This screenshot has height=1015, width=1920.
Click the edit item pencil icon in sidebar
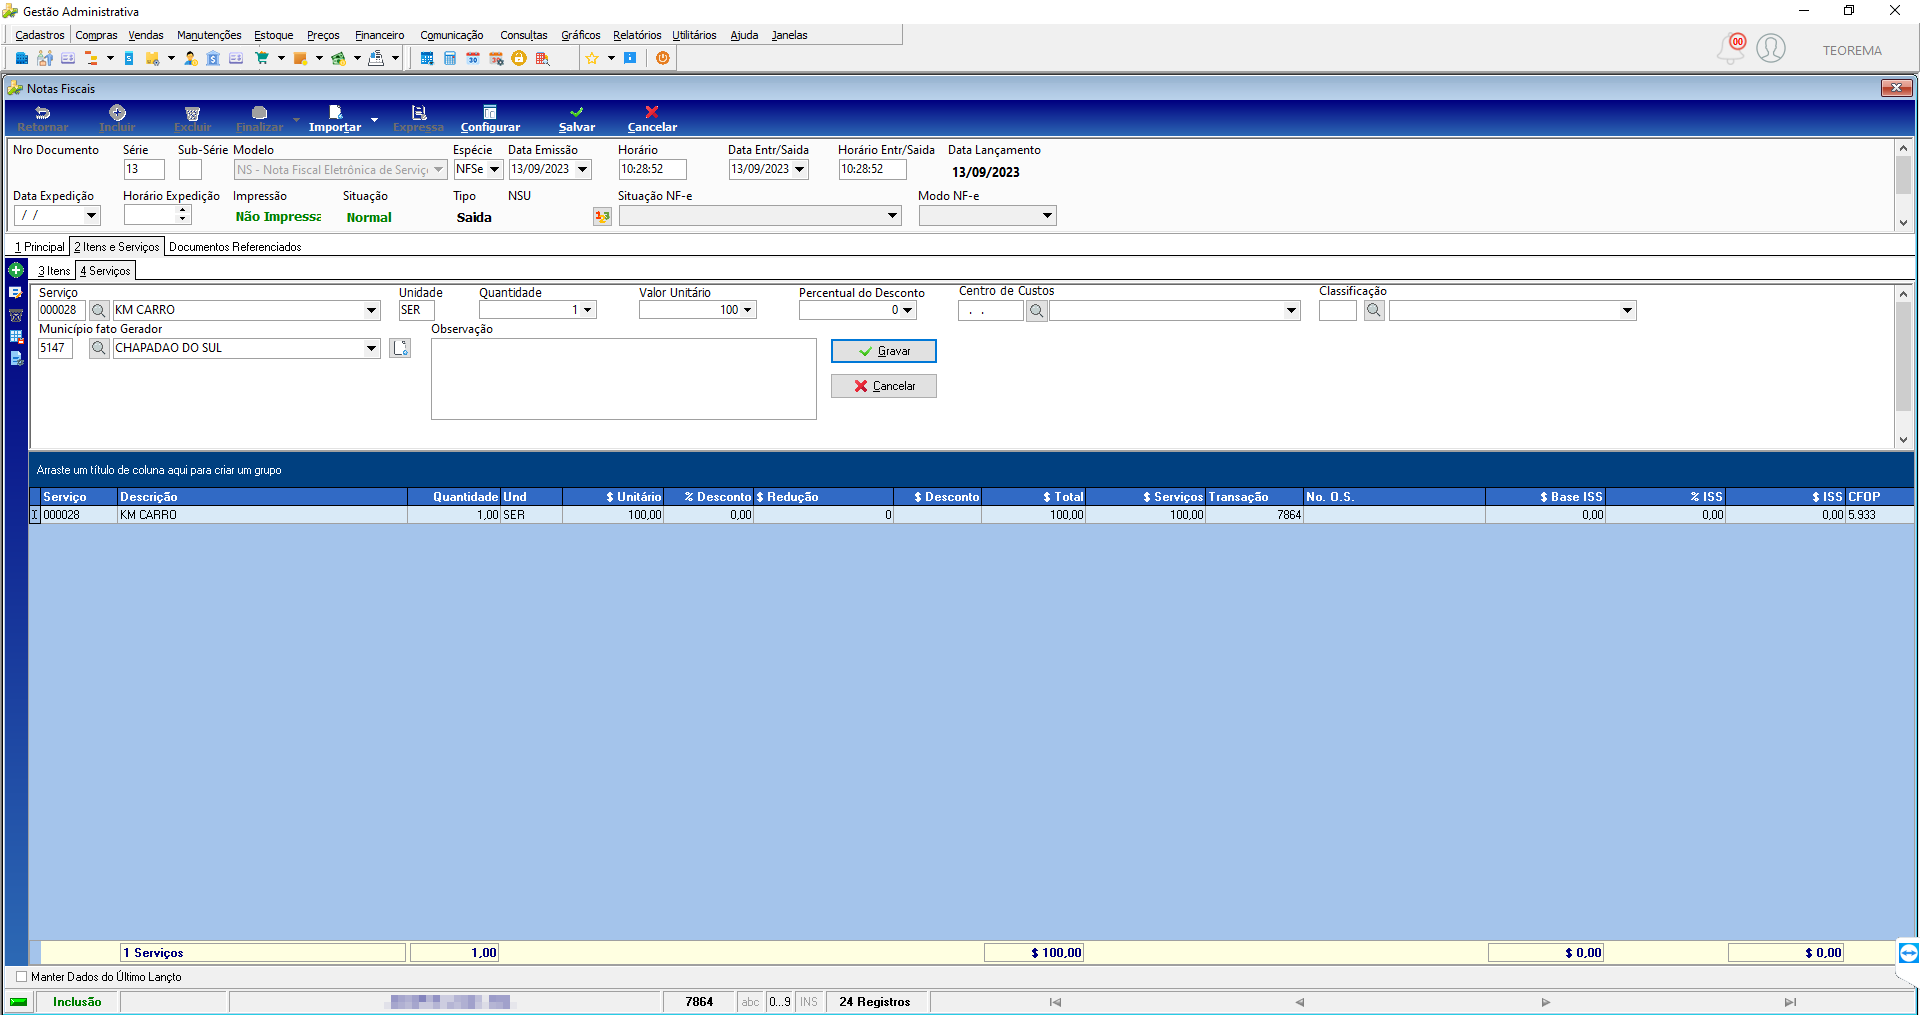(x=16, y=292)
